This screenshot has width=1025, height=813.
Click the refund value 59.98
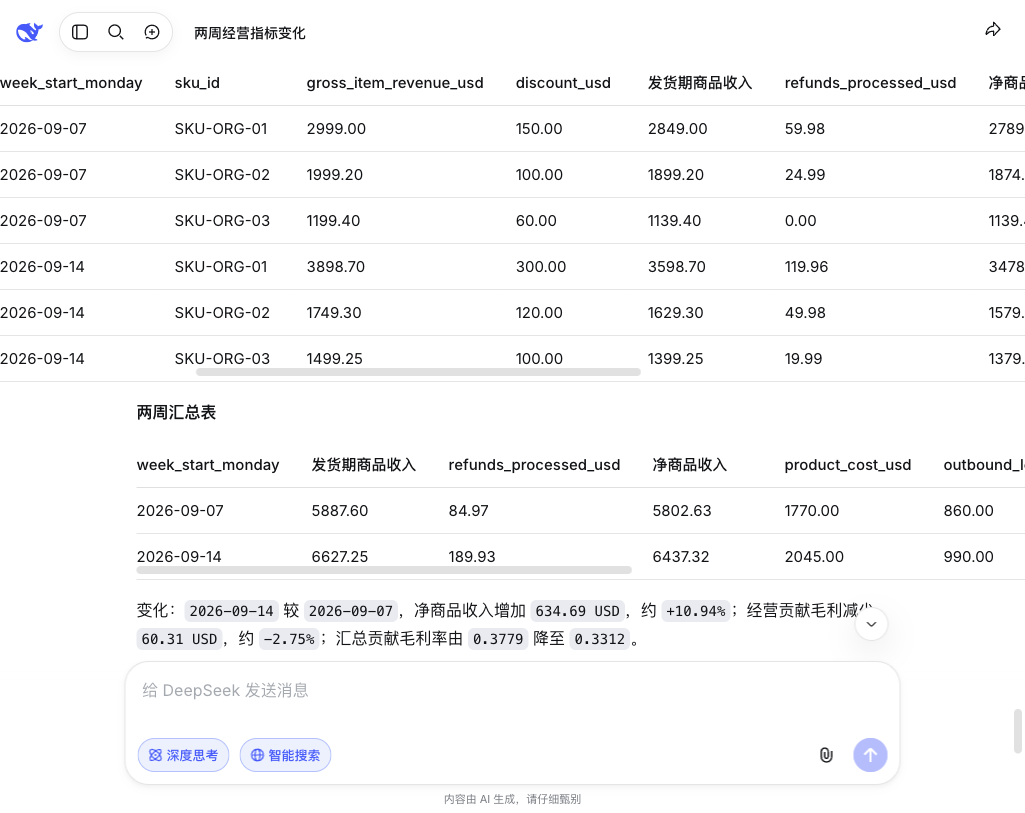[805, 129]
